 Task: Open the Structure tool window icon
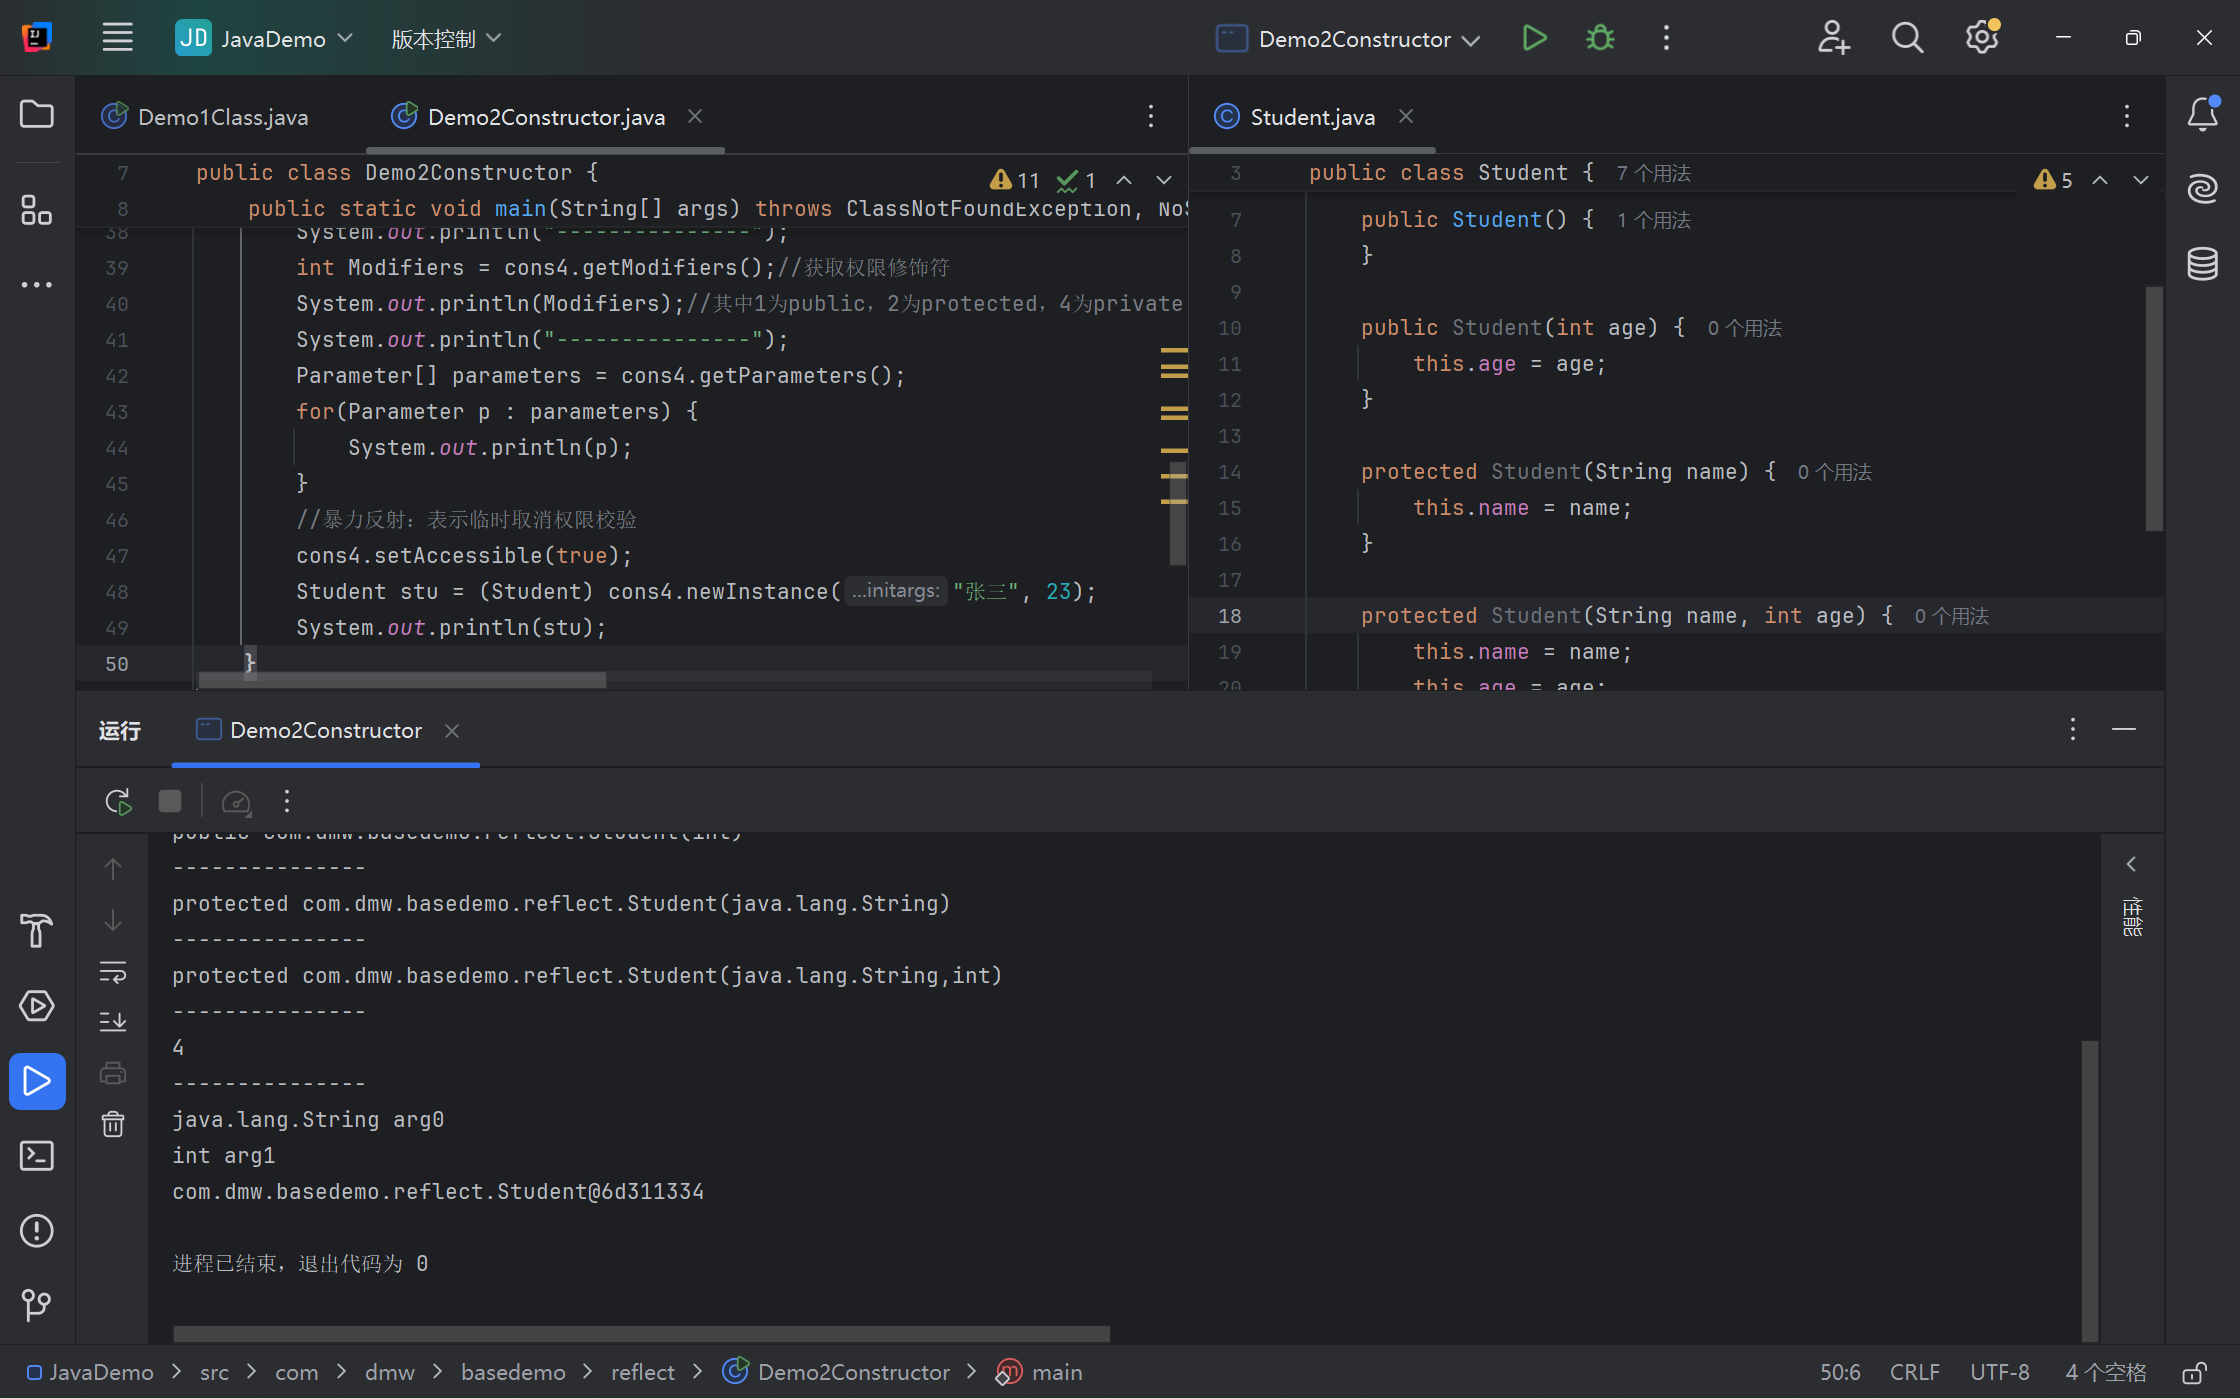click(x=37, y=210)
